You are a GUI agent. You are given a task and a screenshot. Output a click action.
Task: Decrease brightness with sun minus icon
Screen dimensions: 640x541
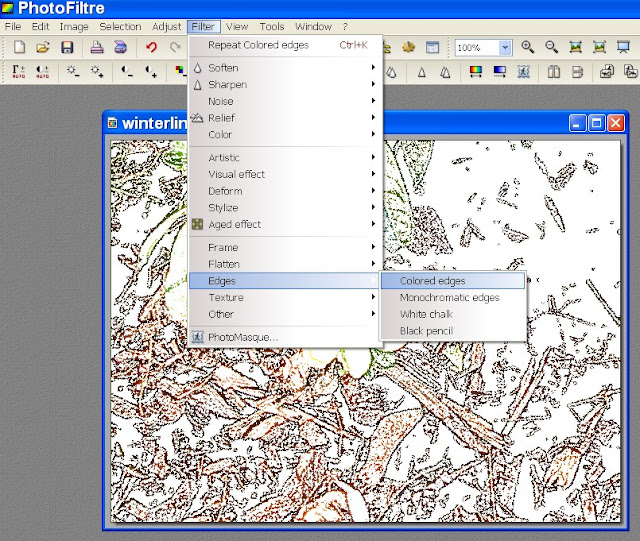click(73, 72)
